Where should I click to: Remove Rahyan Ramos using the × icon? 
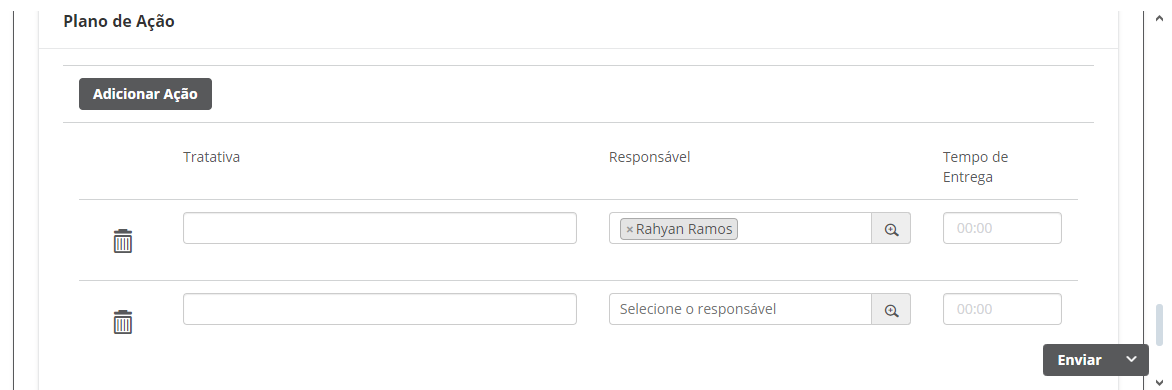(629, 229)
